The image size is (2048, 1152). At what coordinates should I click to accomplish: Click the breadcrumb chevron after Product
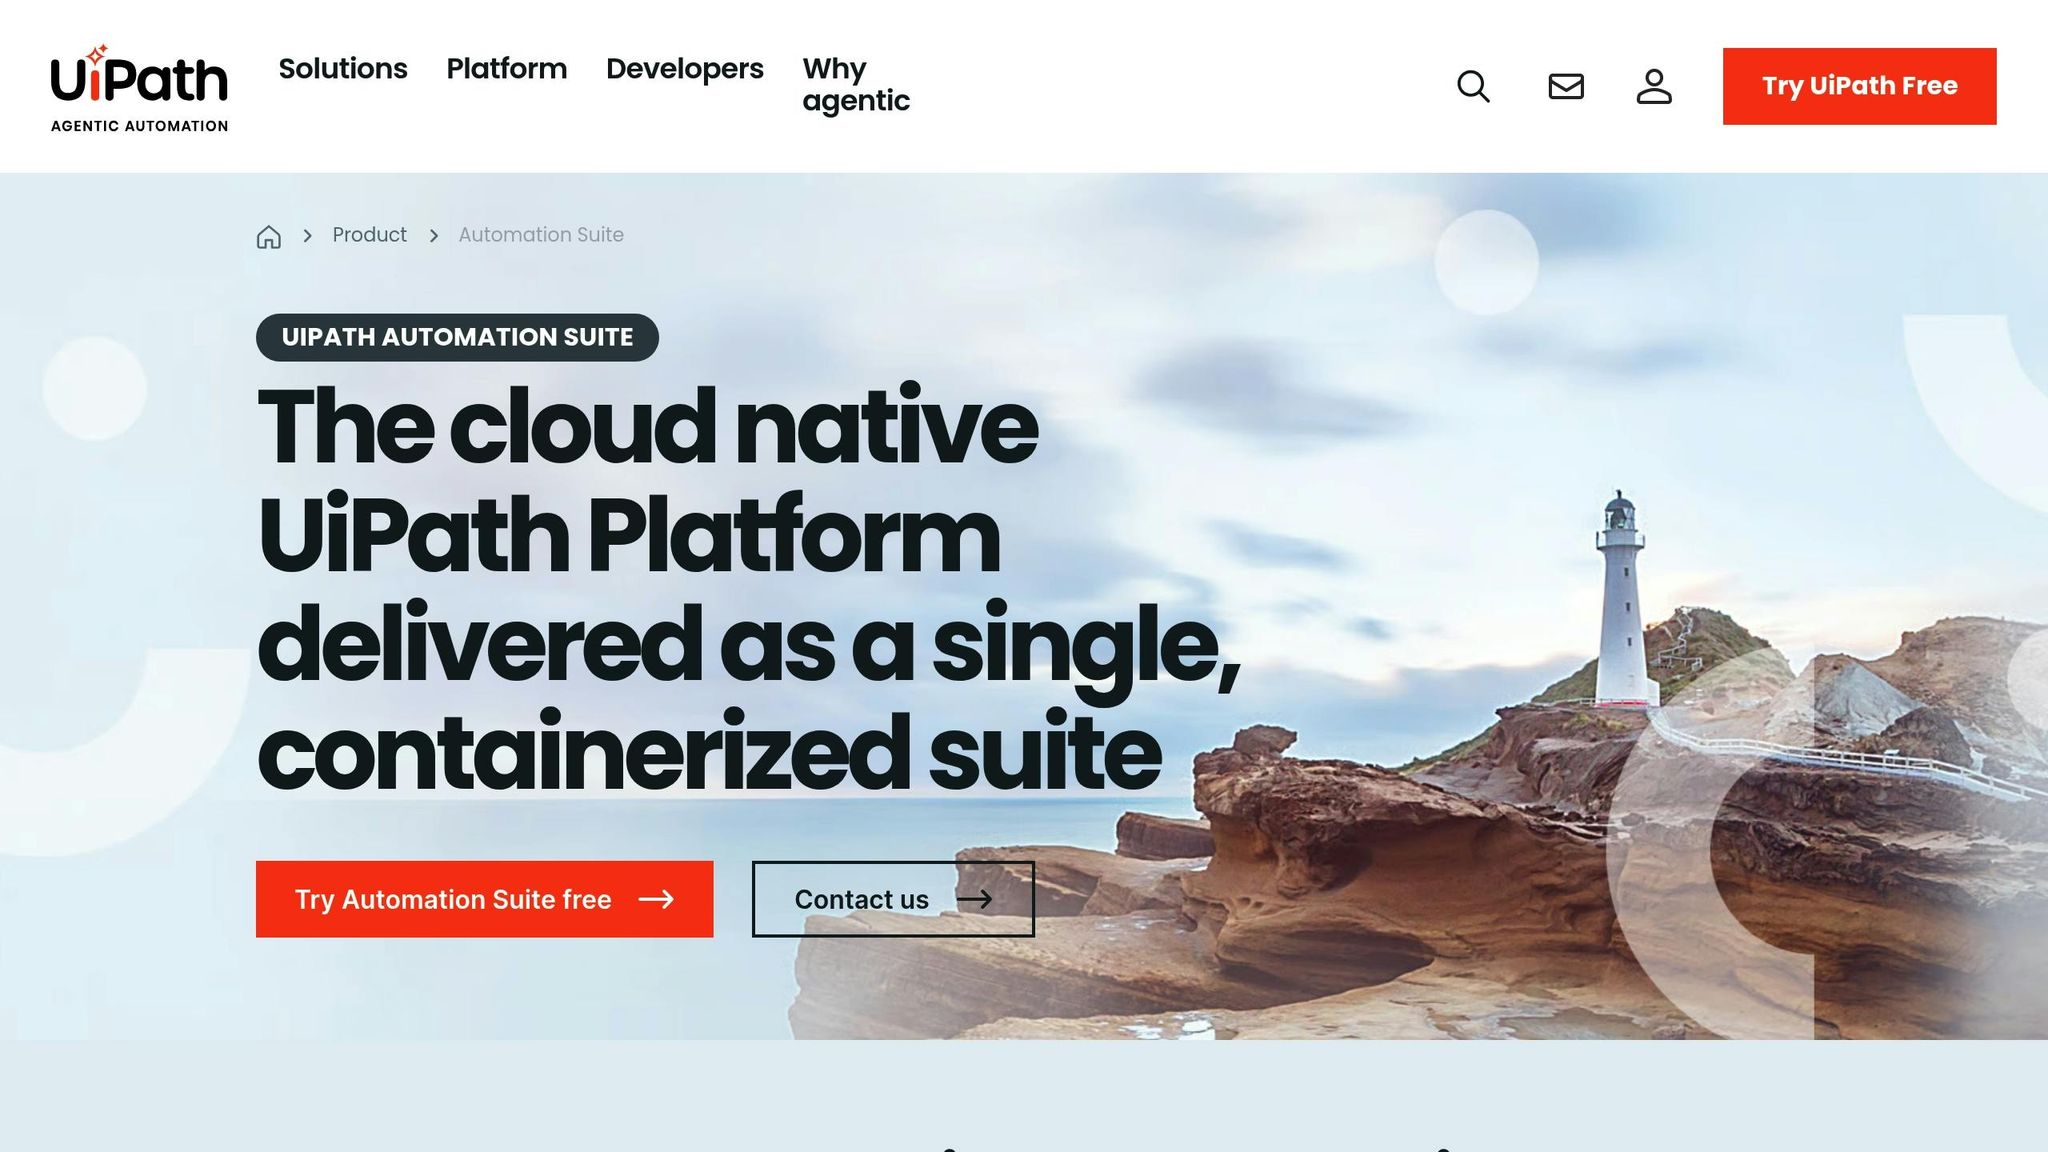pyautogui.click(x=432, y=236)
